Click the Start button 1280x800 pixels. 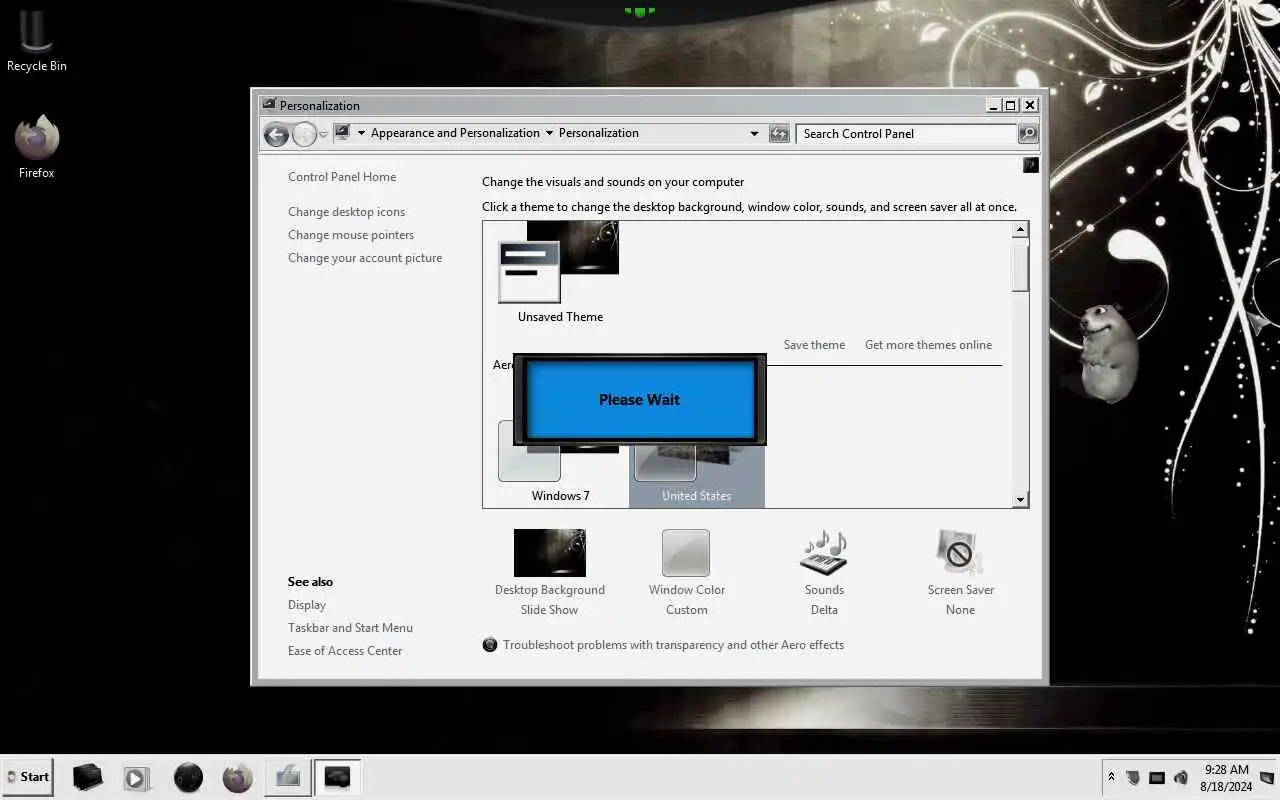(27, 777)
